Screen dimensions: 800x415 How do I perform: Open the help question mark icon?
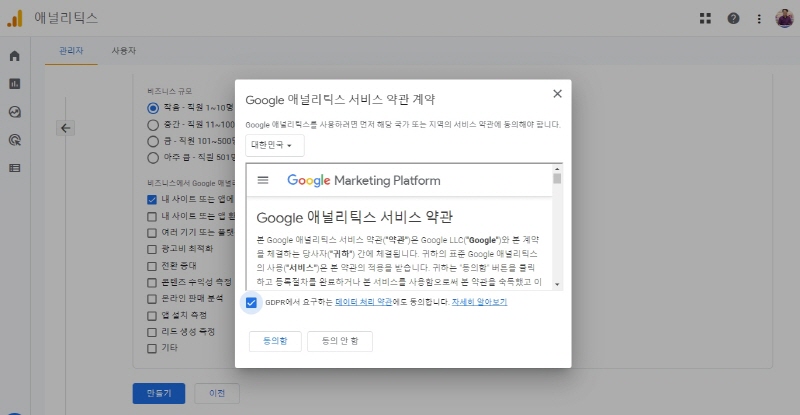(x=733, y=18)
